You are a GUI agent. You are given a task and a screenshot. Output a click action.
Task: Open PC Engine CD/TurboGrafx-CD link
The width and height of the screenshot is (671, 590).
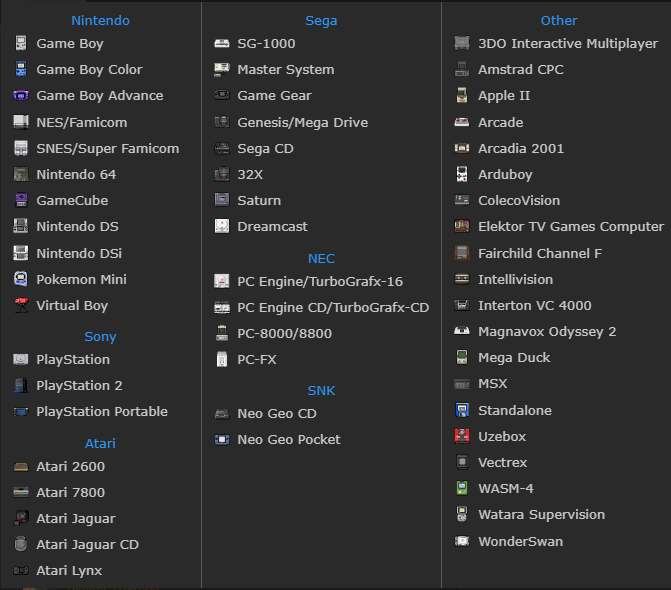click(x=333, y=308)
